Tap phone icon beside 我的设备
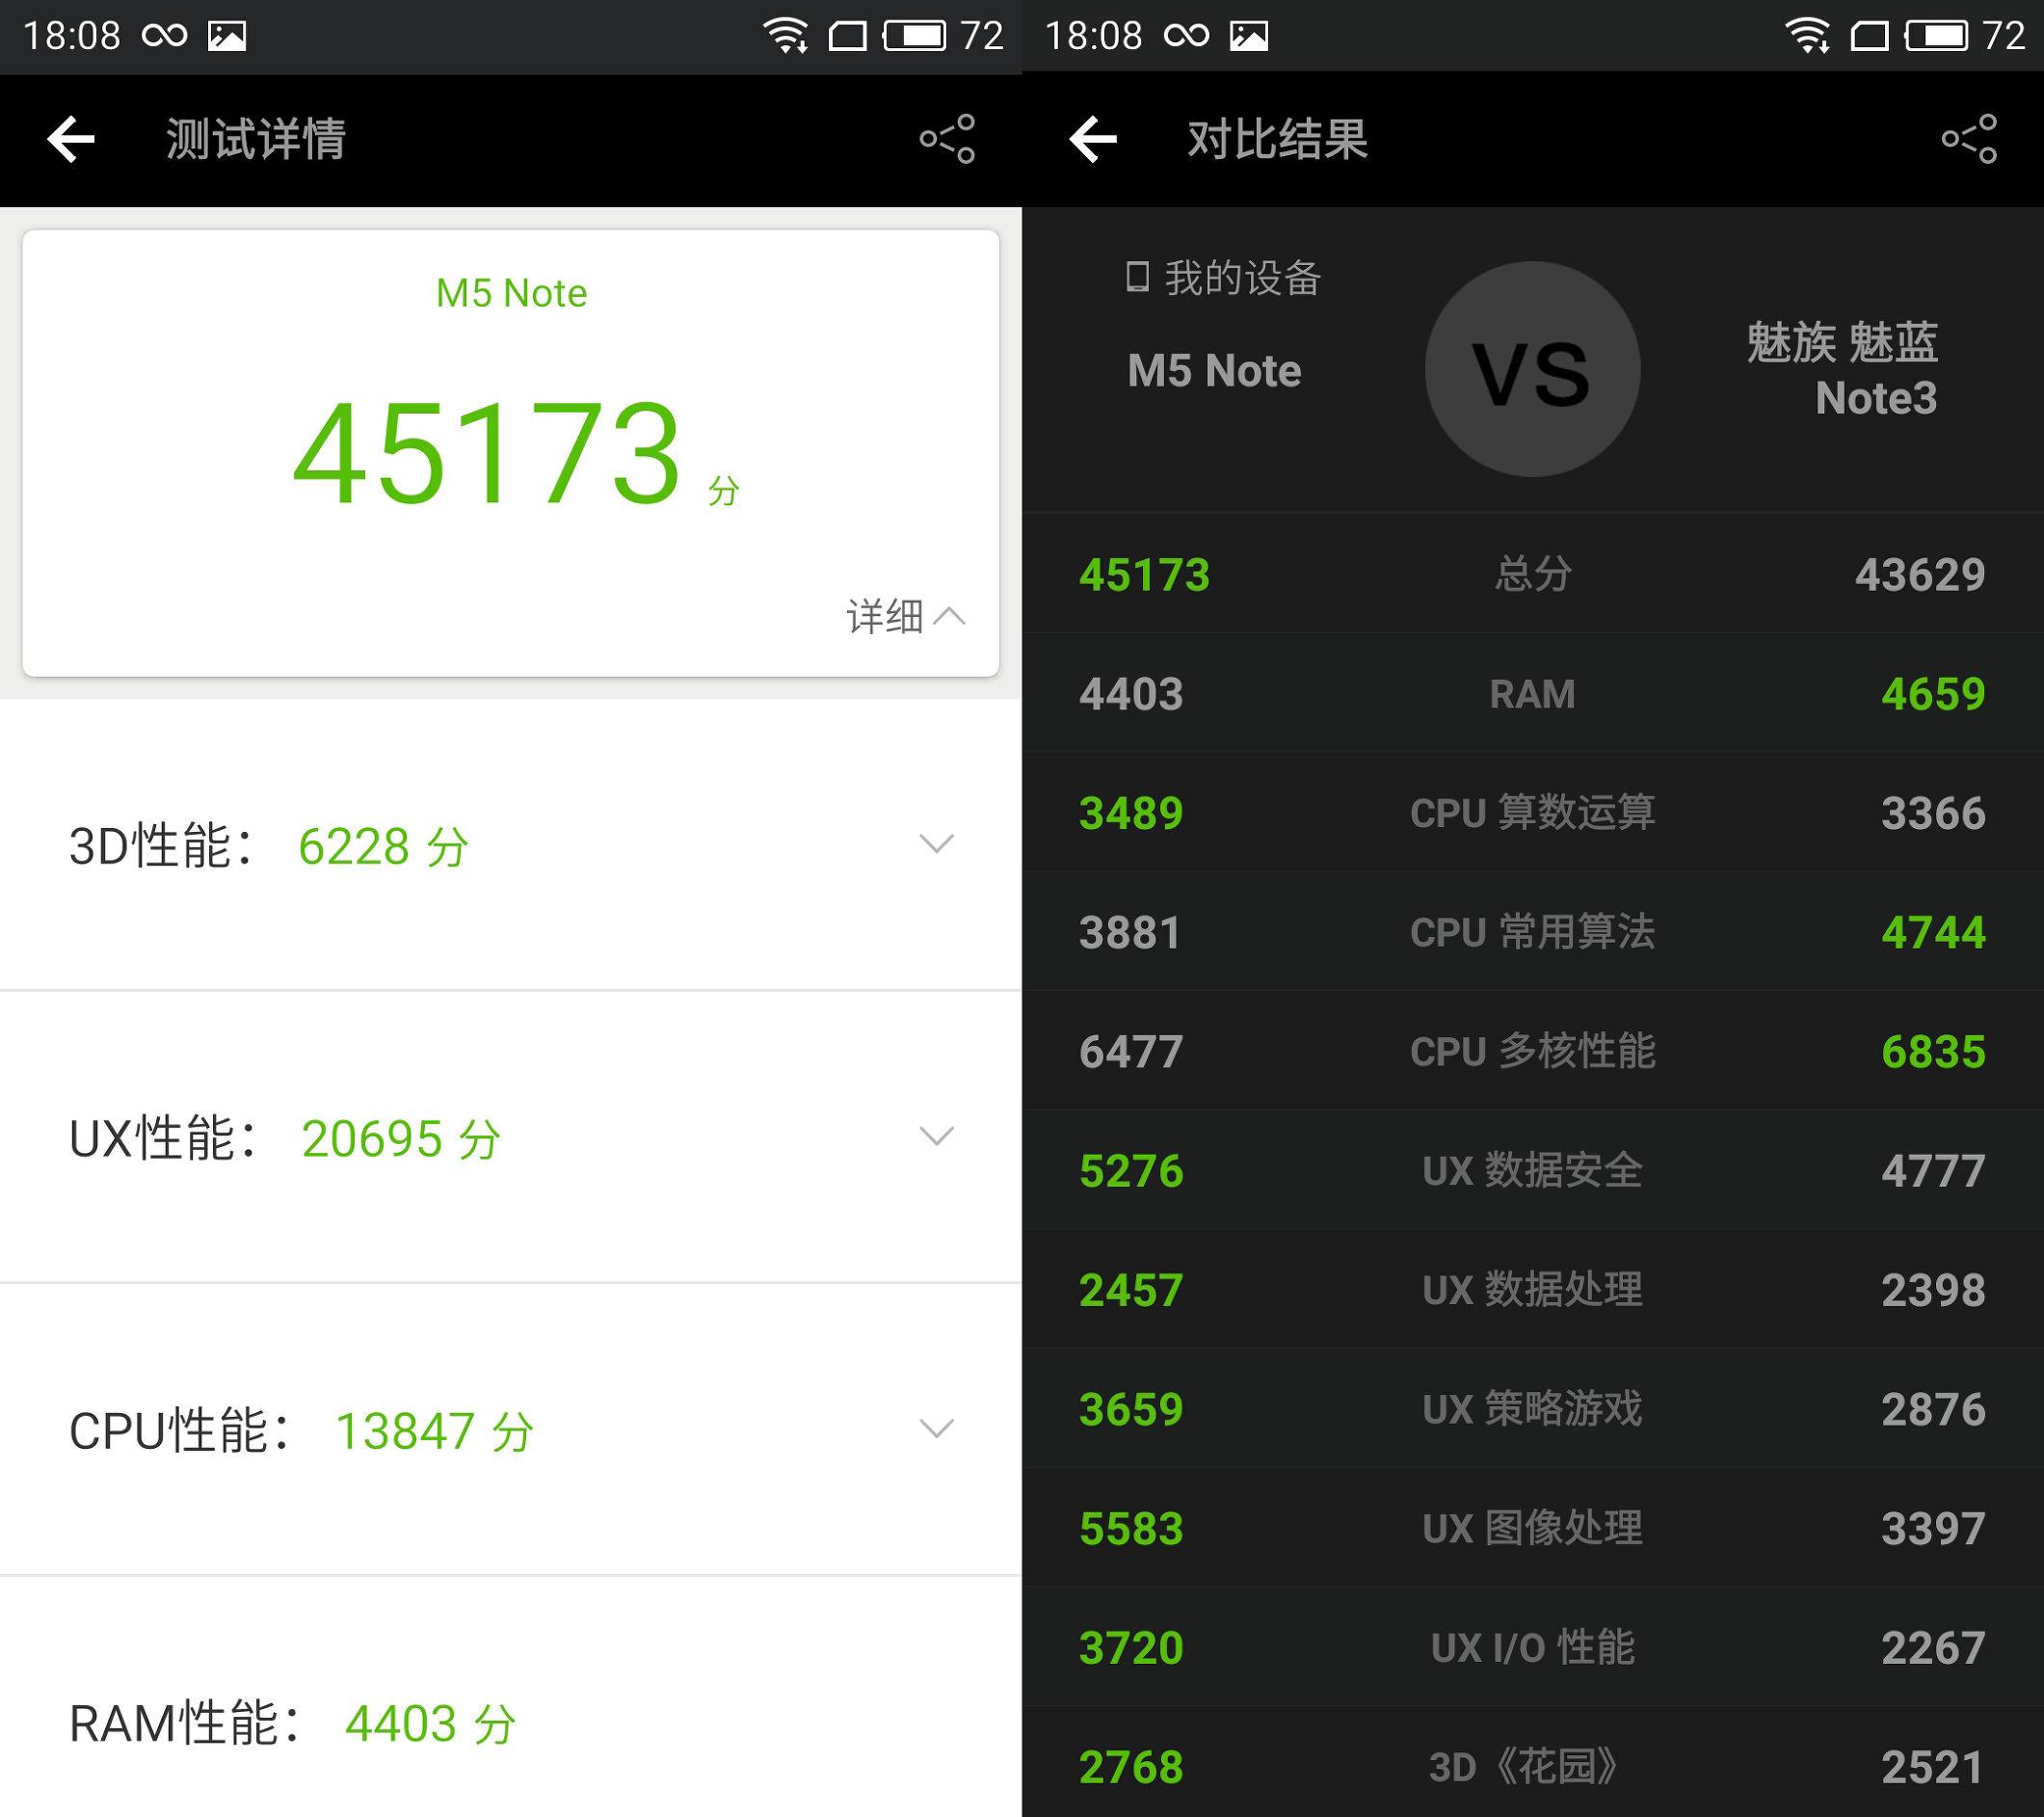The width and height of the screenshot is (2044, 1817). click(x=1137, y=277)
